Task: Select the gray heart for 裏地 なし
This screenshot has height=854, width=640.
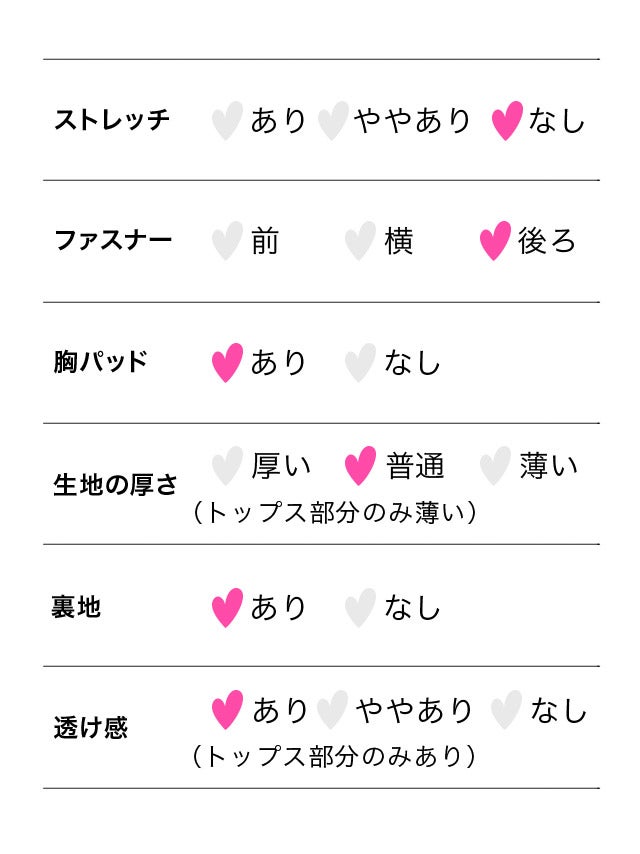Action: [360, 607]
